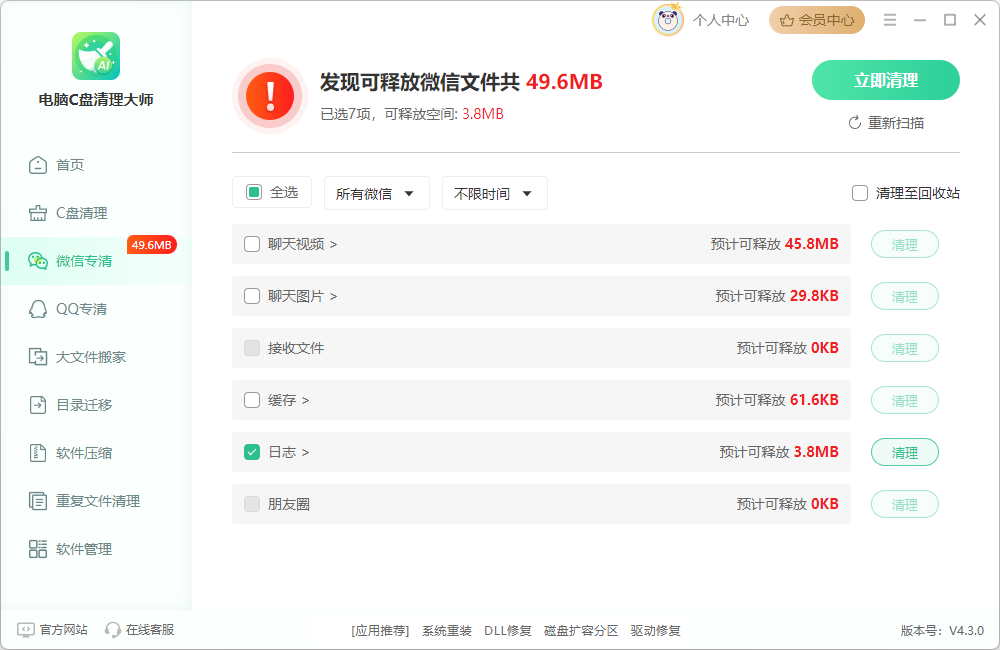This screenshot has width=1000, height=650.
Task: Expand 缓存 details arrow
Action: [x=305, y=401]
